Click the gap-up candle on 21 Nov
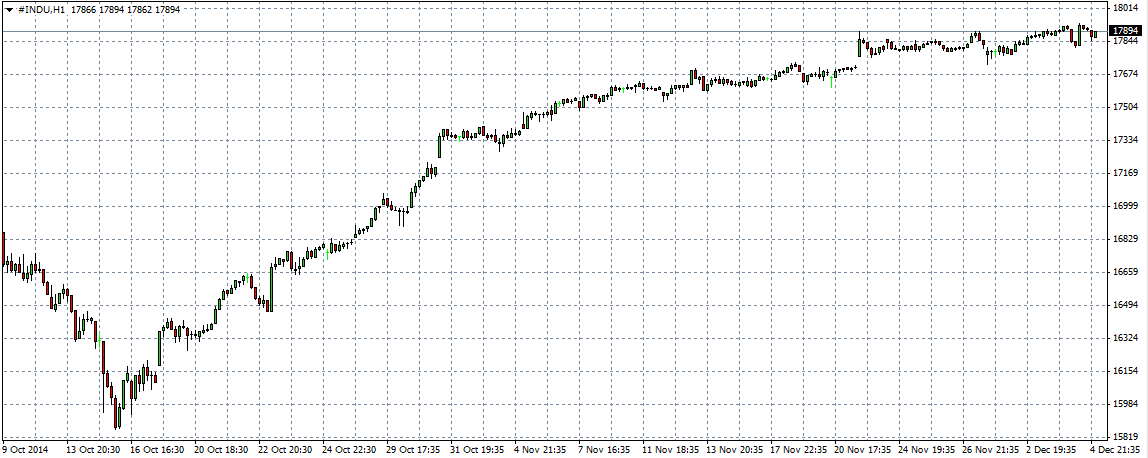Screen dimensions: 1148x458 (x=860, y=44)
